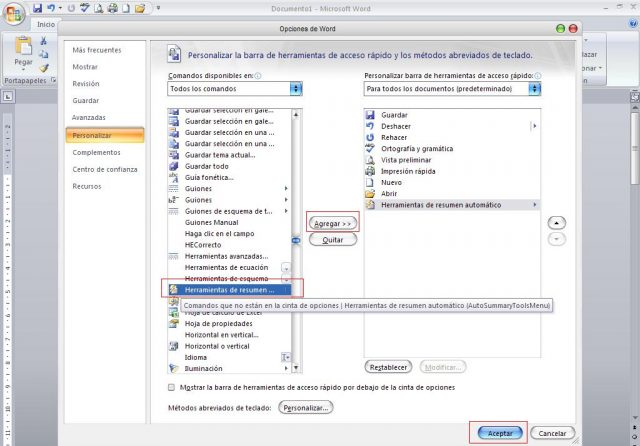Click spelling check icon in quick access toolbar

(x=85, y=8)
